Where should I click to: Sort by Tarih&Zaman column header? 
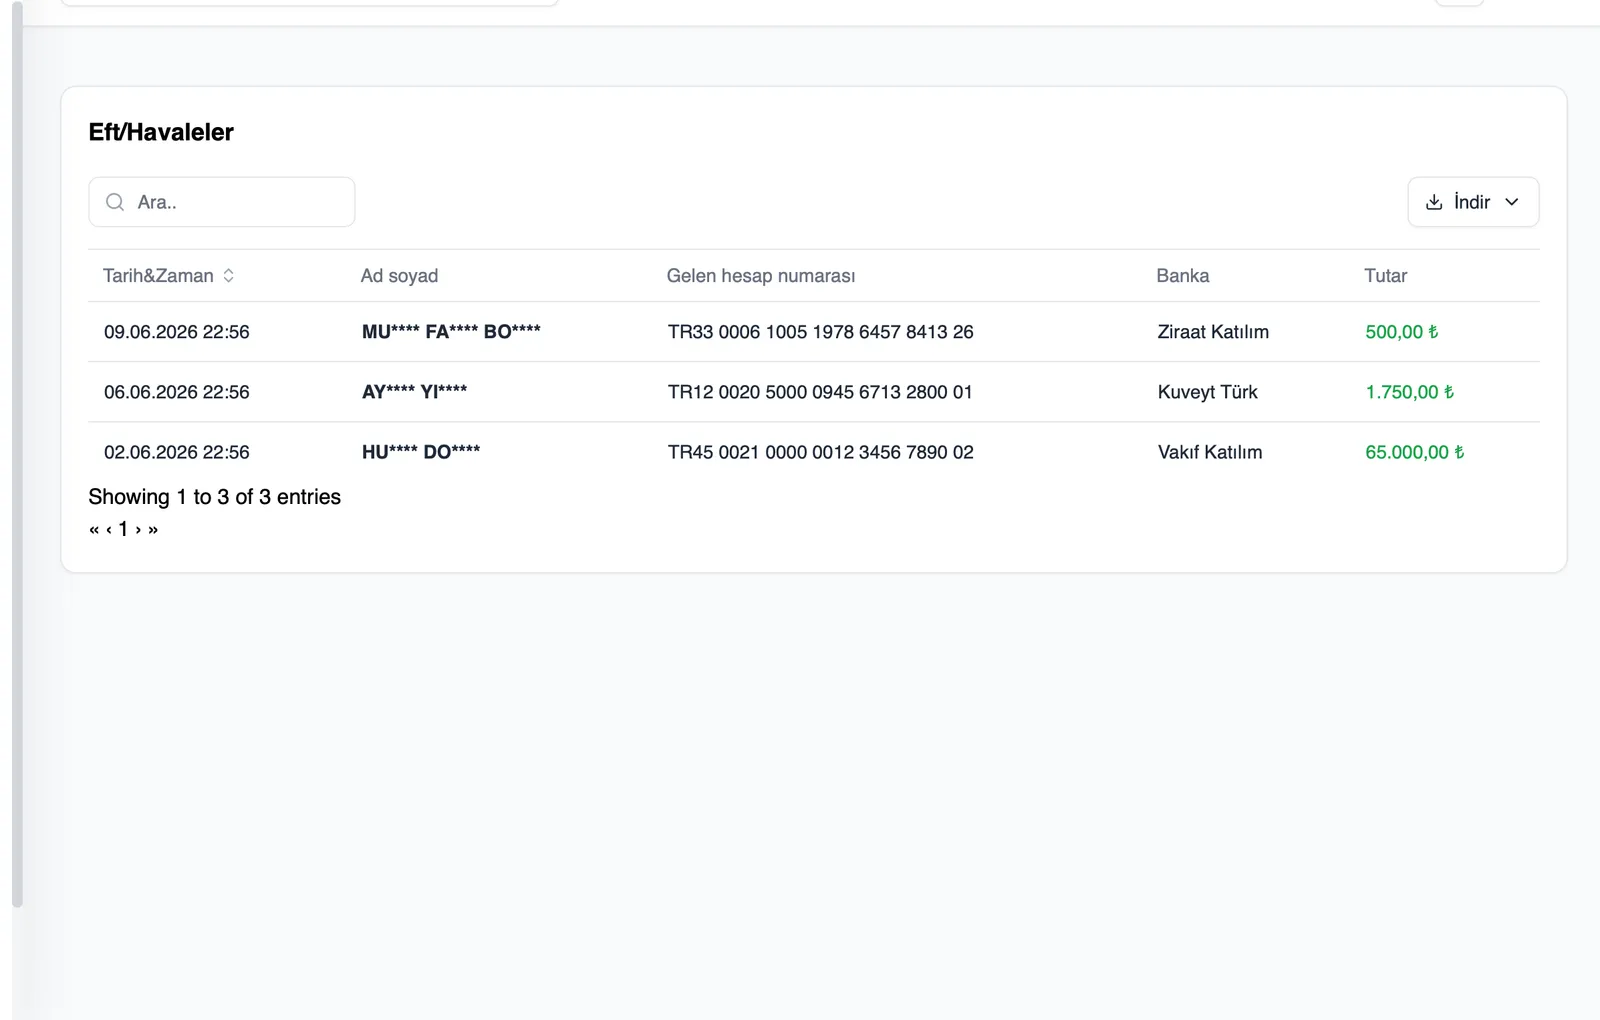(158, 276)
